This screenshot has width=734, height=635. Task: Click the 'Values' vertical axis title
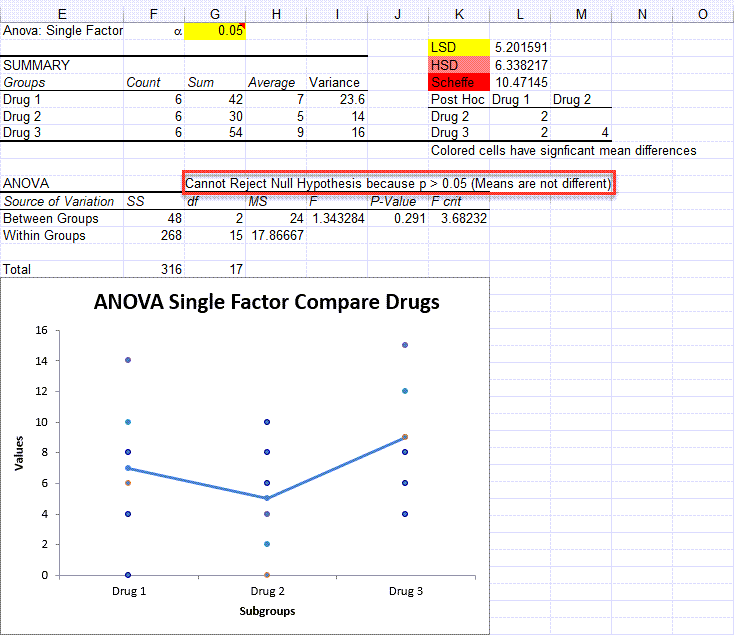tap(19, 453)
